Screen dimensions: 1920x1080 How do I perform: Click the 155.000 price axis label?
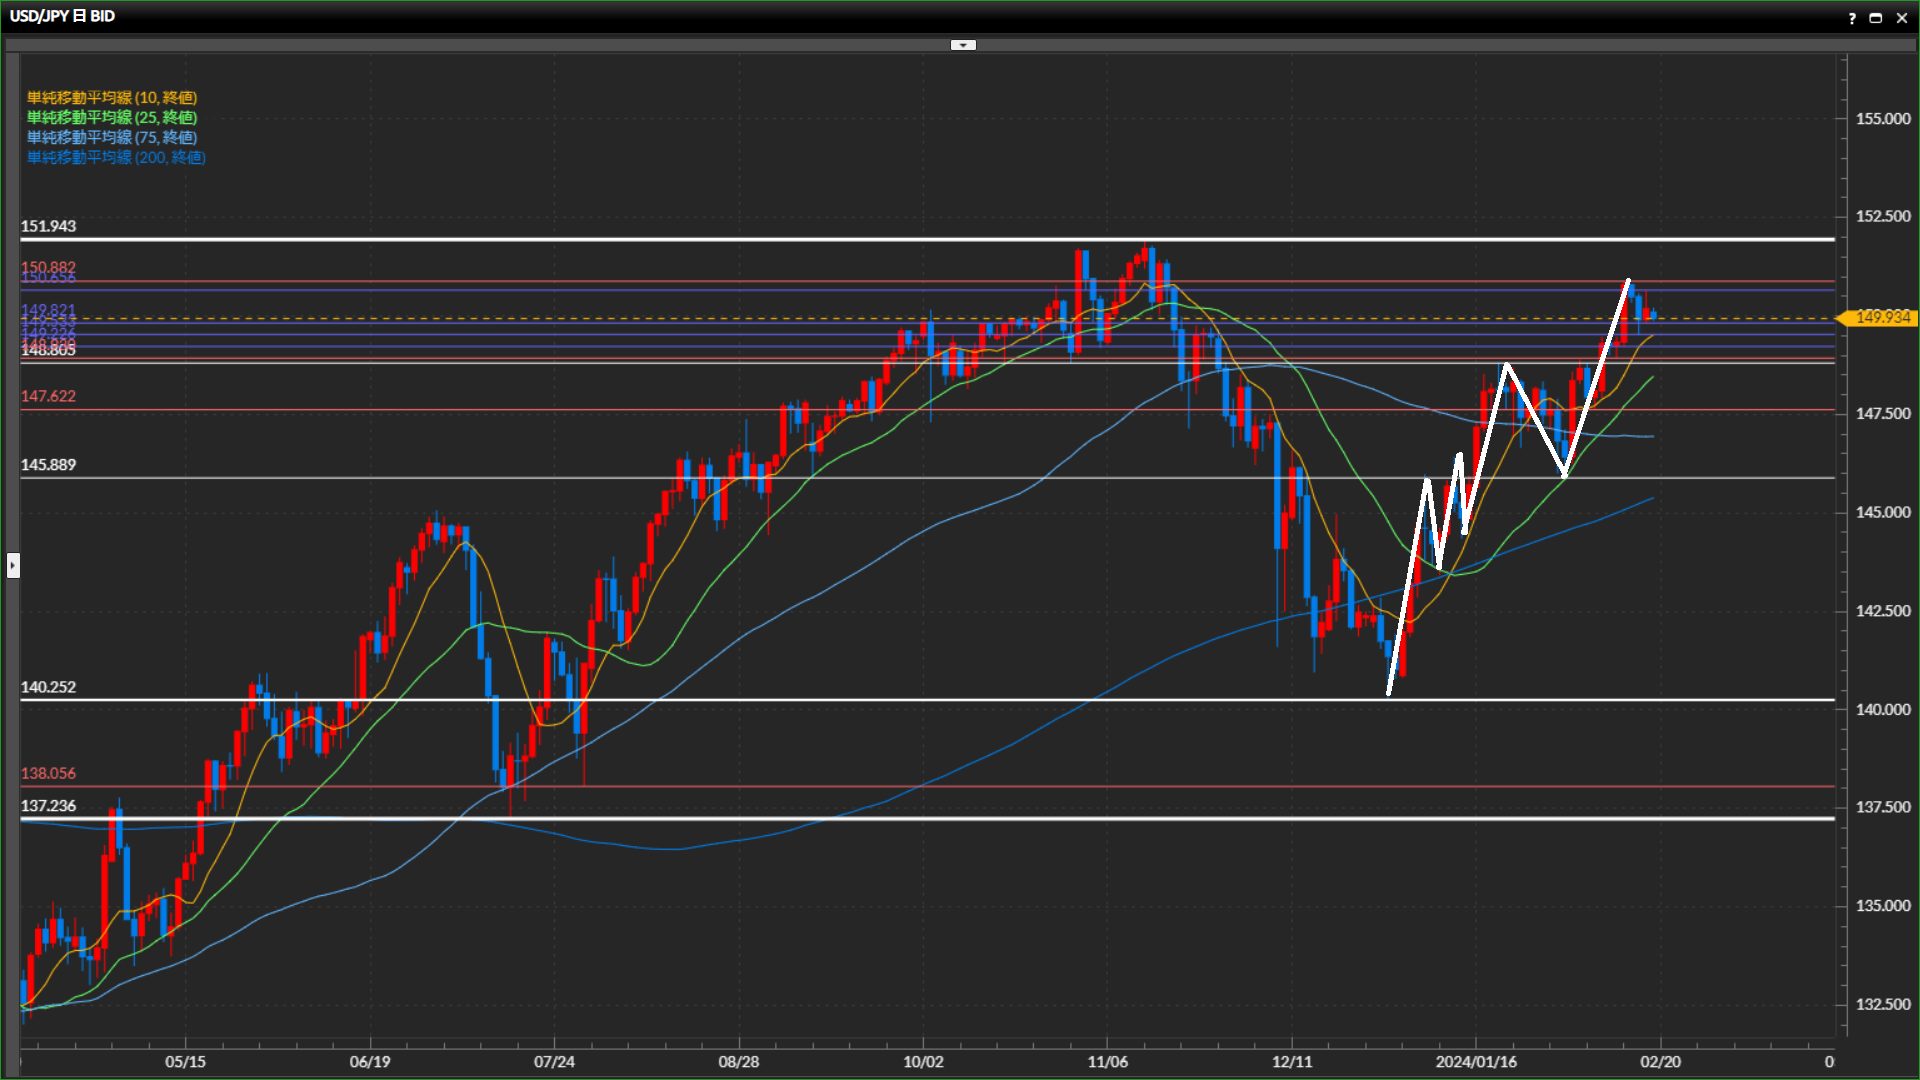pyautogui.click(x=1882, y=119)
